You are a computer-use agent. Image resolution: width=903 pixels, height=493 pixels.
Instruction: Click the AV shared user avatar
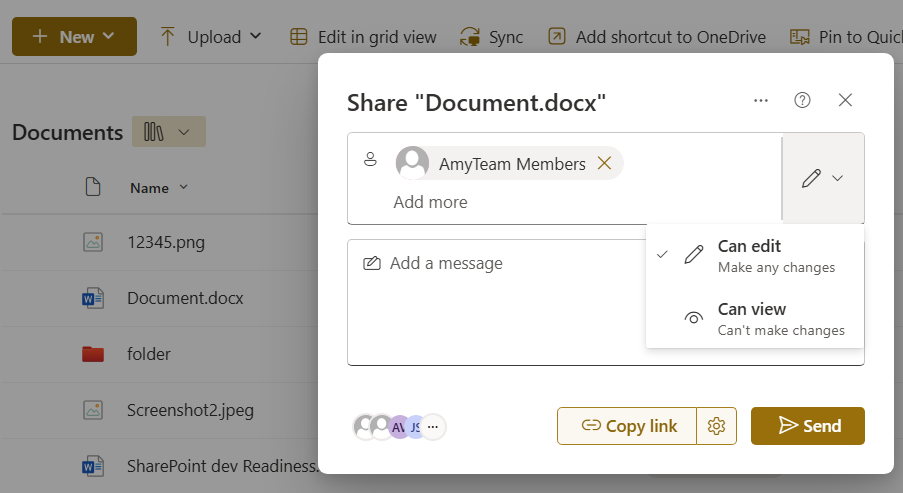click(x=398, y=427)
